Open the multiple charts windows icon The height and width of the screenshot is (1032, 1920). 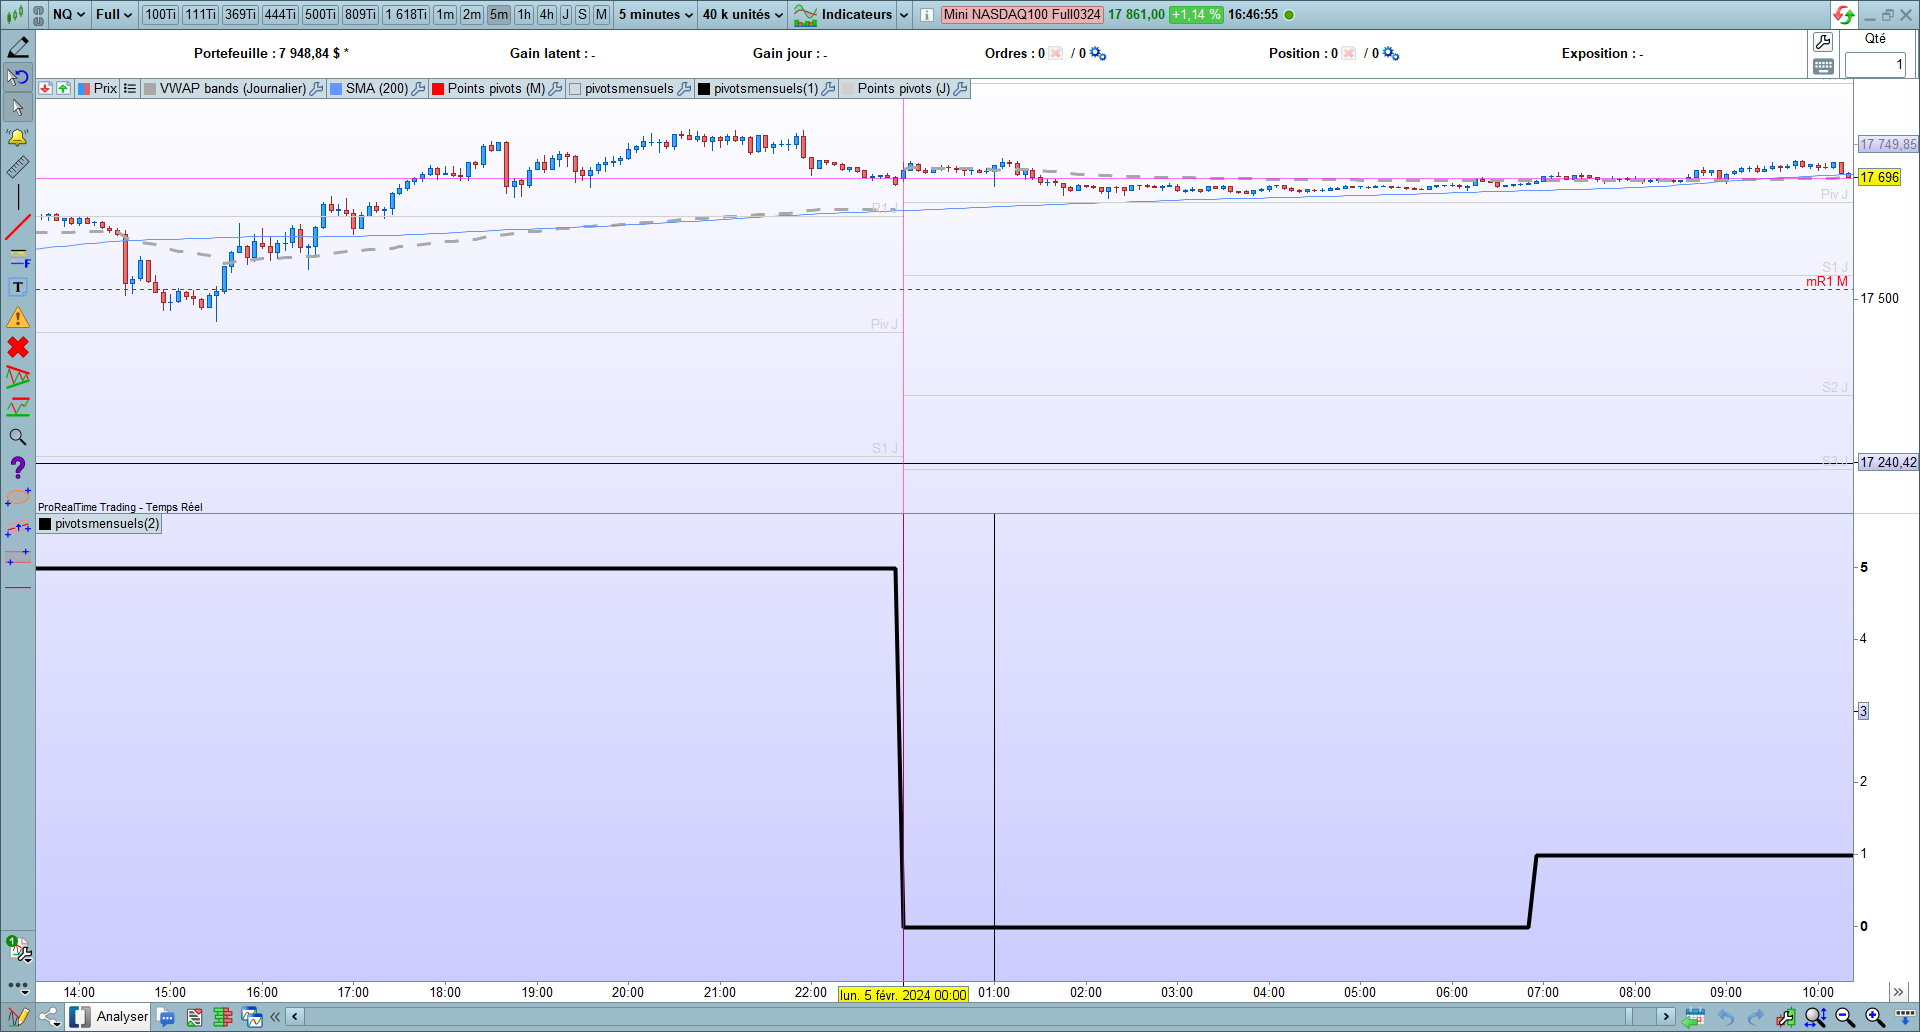pyautogui.click(x=252, y=1017)
